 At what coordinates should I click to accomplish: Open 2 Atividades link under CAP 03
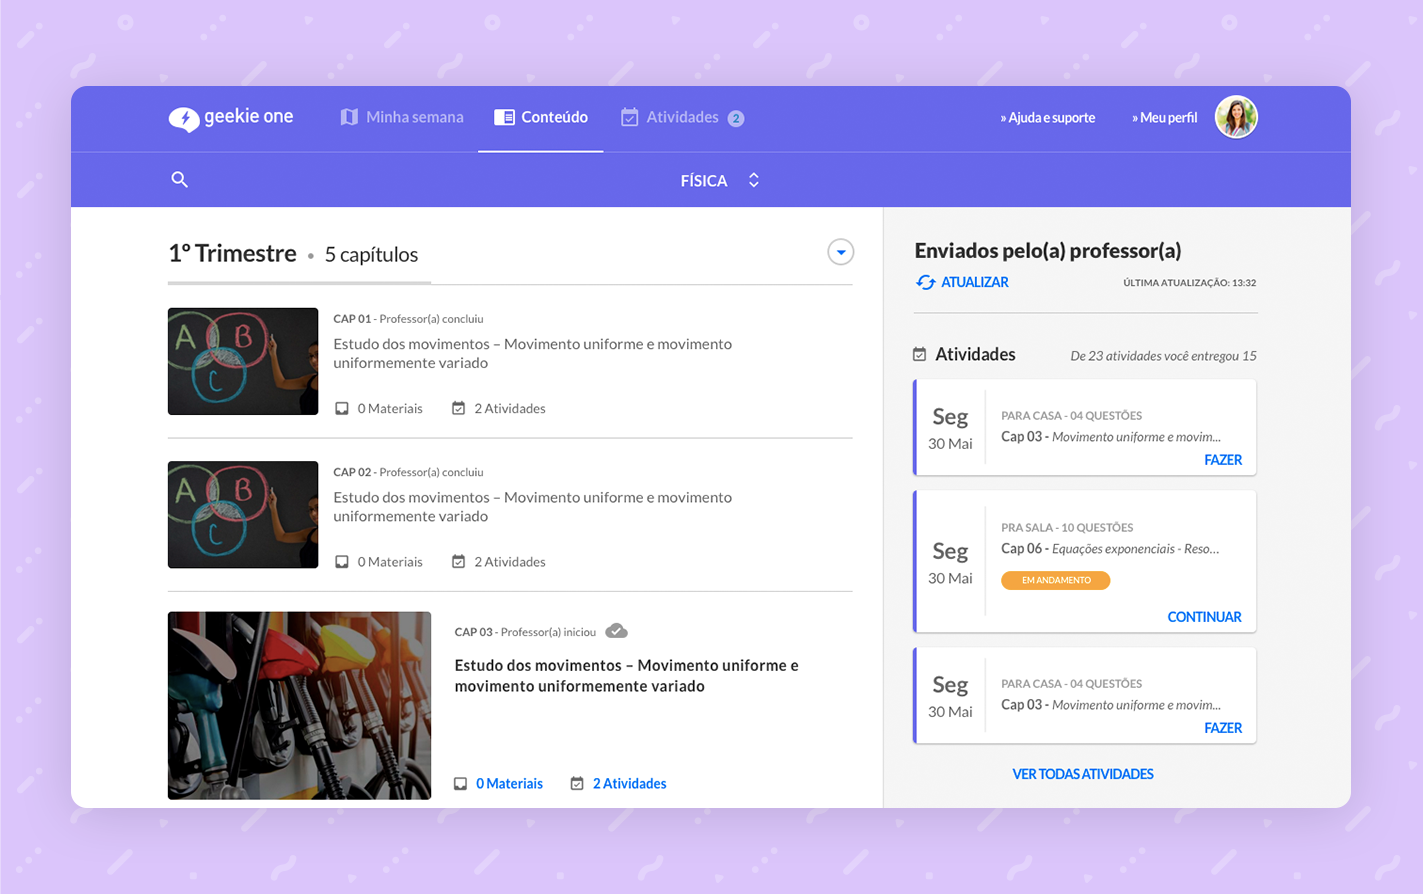tap(629, 784)
